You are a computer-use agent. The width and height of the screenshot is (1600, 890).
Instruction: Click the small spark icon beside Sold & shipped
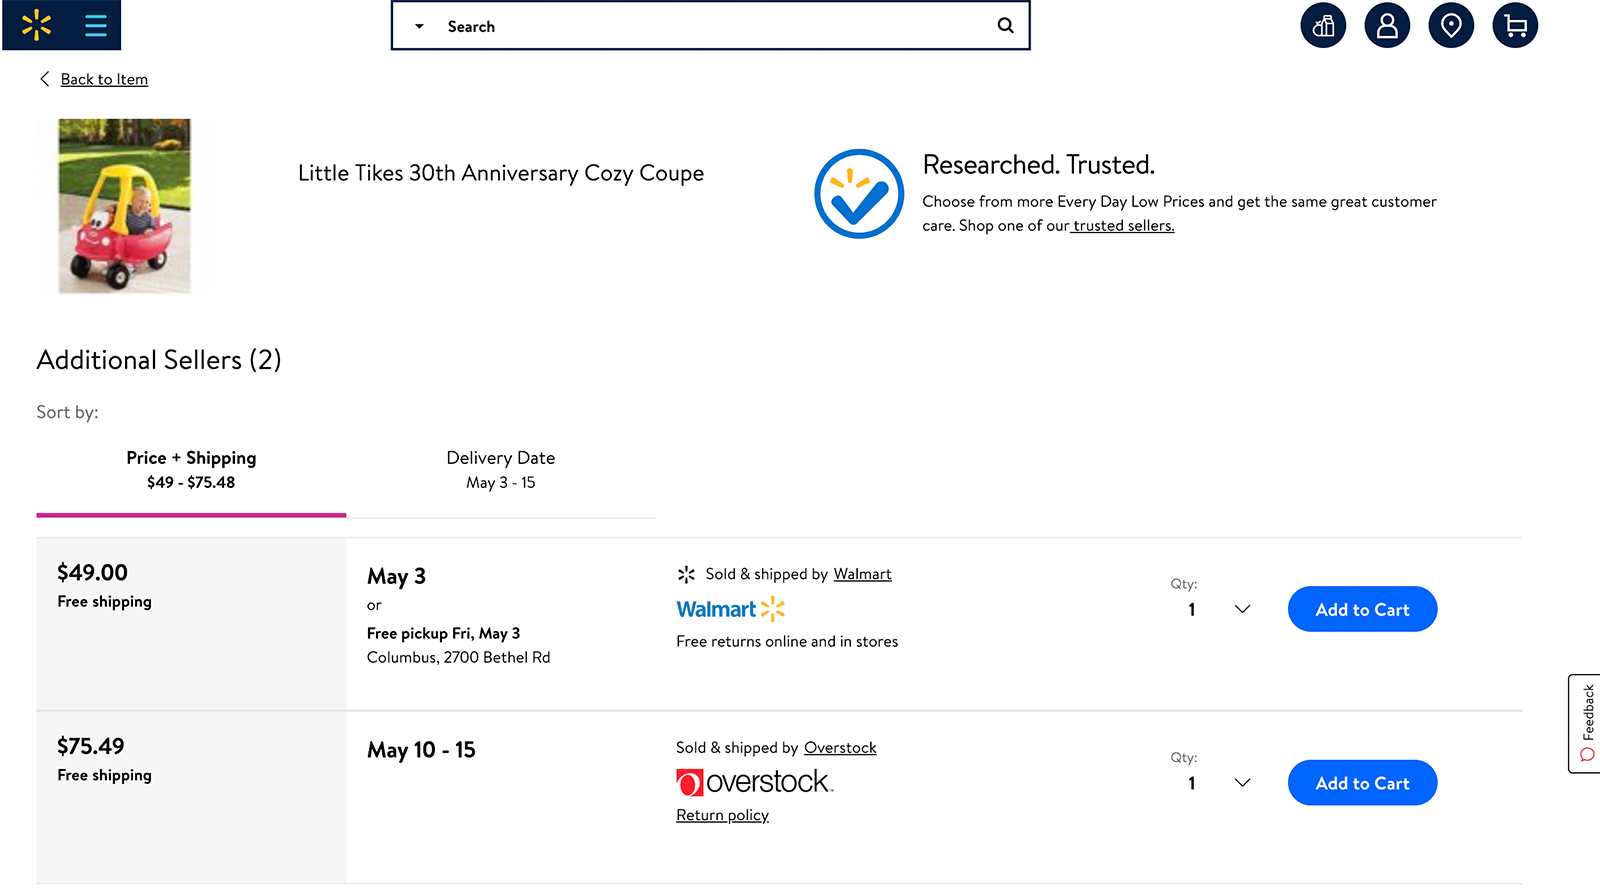click(686, 574)
